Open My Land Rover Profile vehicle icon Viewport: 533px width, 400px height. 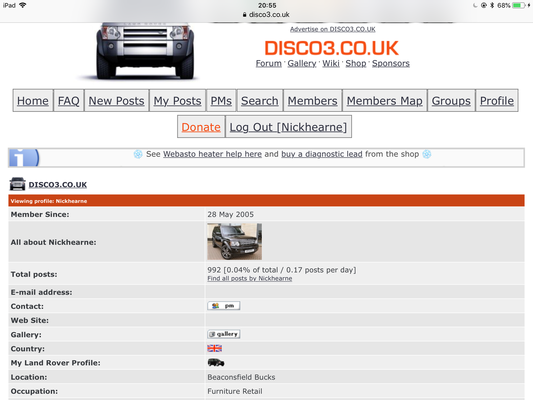pos(216,363)
